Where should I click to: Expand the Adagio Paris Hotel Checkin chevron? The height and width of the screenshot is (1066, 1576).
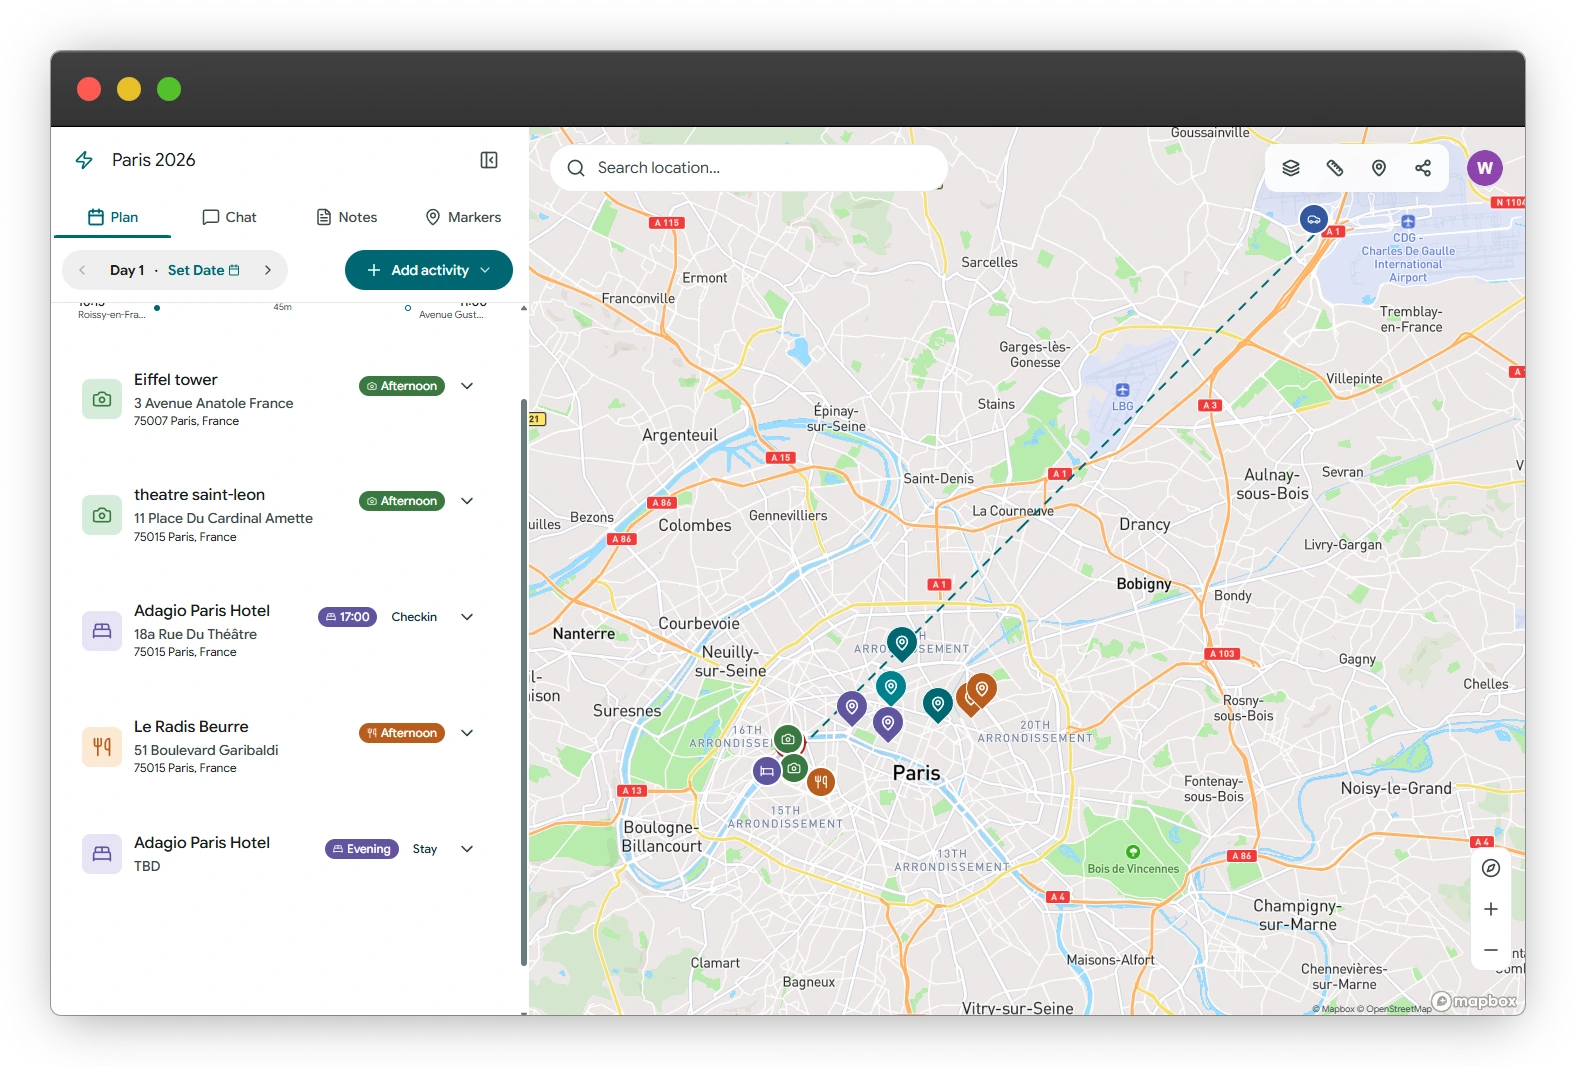tap(467, 617)
